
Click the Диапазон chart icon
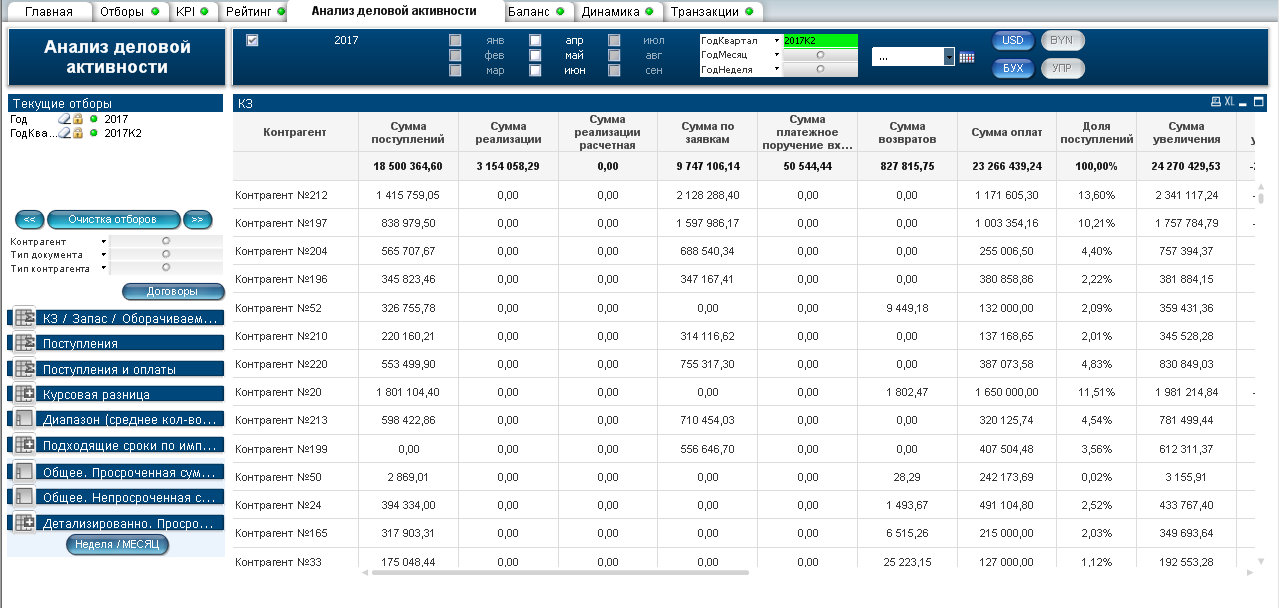[x=23, y=419]
